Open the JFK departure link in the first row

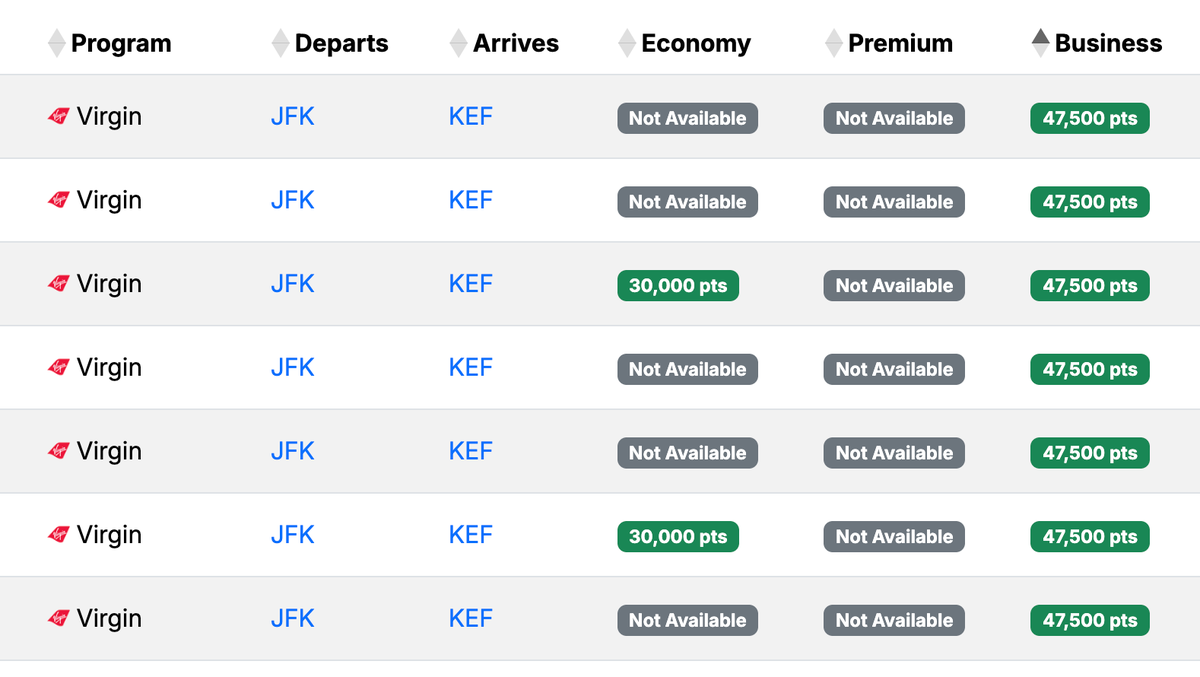click(292, 116)
